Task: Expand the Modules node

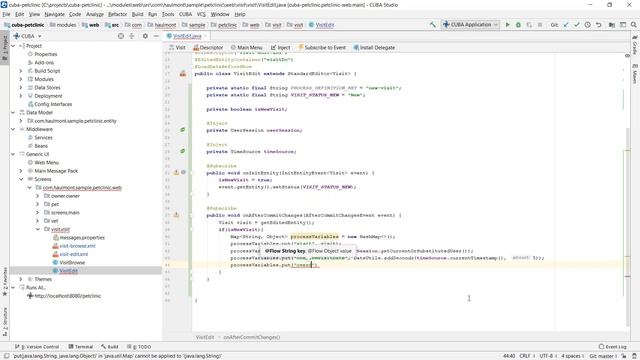Action: point(21,79)
